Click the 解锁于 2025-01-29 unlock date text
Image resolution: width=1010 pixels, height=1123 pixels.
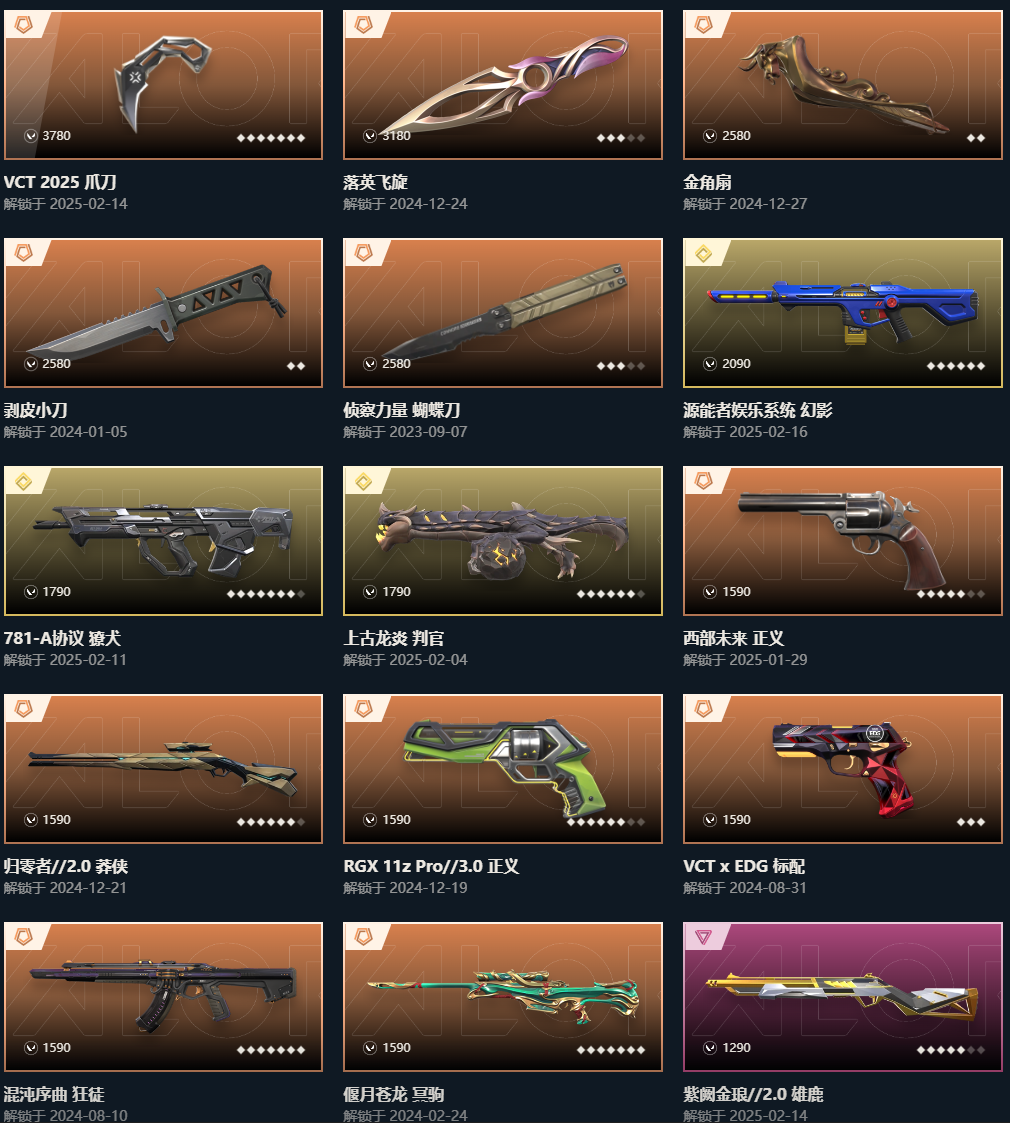coord(745,660)
